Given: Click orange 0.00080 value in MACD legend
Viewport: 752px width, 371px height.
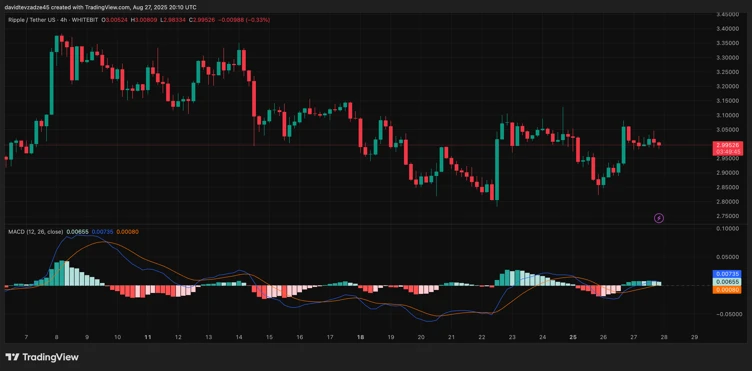Looking at the screenshot, I should point(127,232).
